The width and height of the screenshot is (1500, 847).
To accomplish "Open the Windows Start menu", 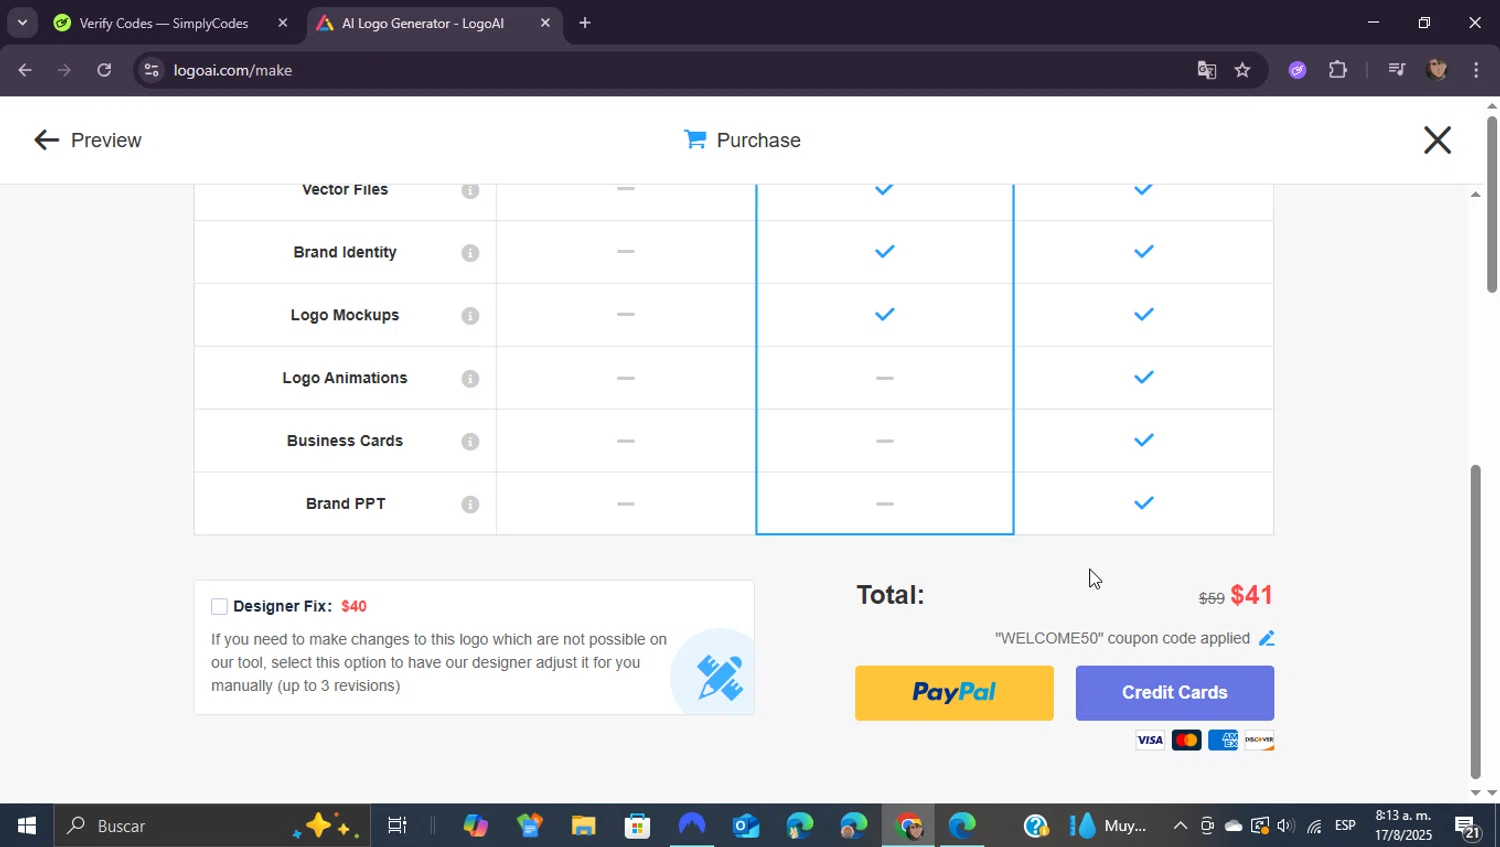I will coord(27,826).
